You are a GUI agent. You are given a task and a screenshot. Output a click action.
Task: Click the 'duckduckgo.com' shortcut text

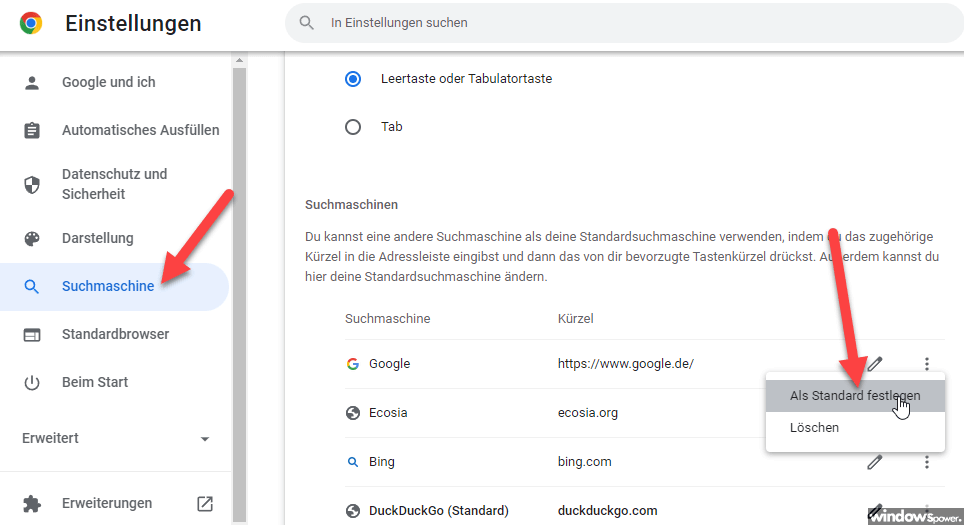click(607, 510)
